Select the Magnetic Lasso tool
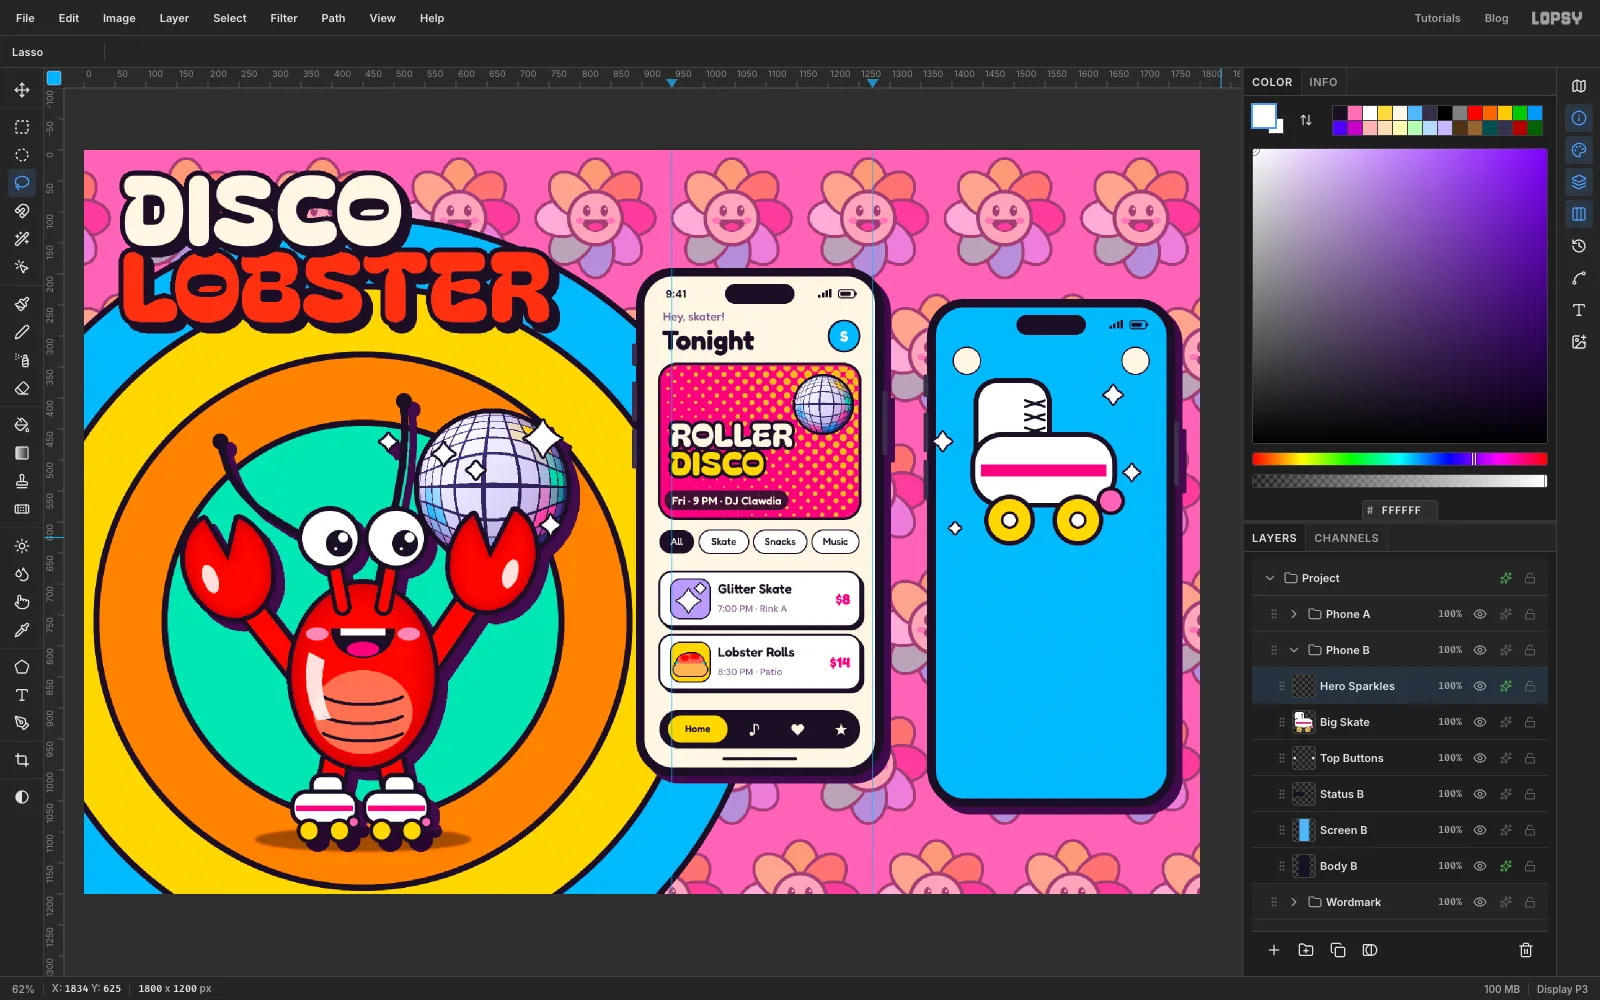1600x1000 pixels. [22, 211]
